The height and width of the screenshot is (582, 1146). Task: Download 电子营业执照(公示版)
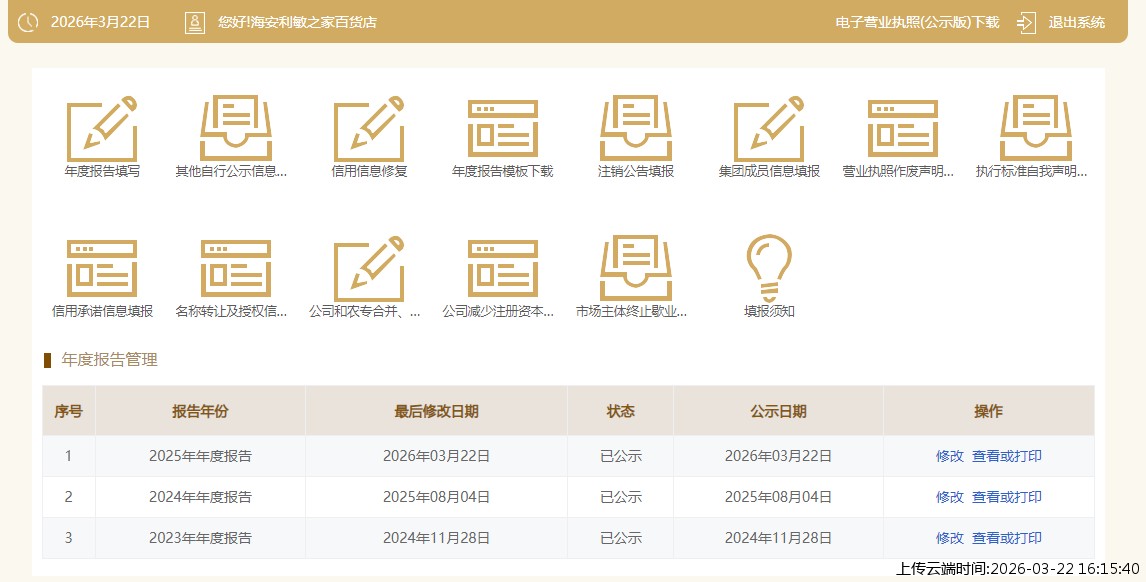point(916,23)
